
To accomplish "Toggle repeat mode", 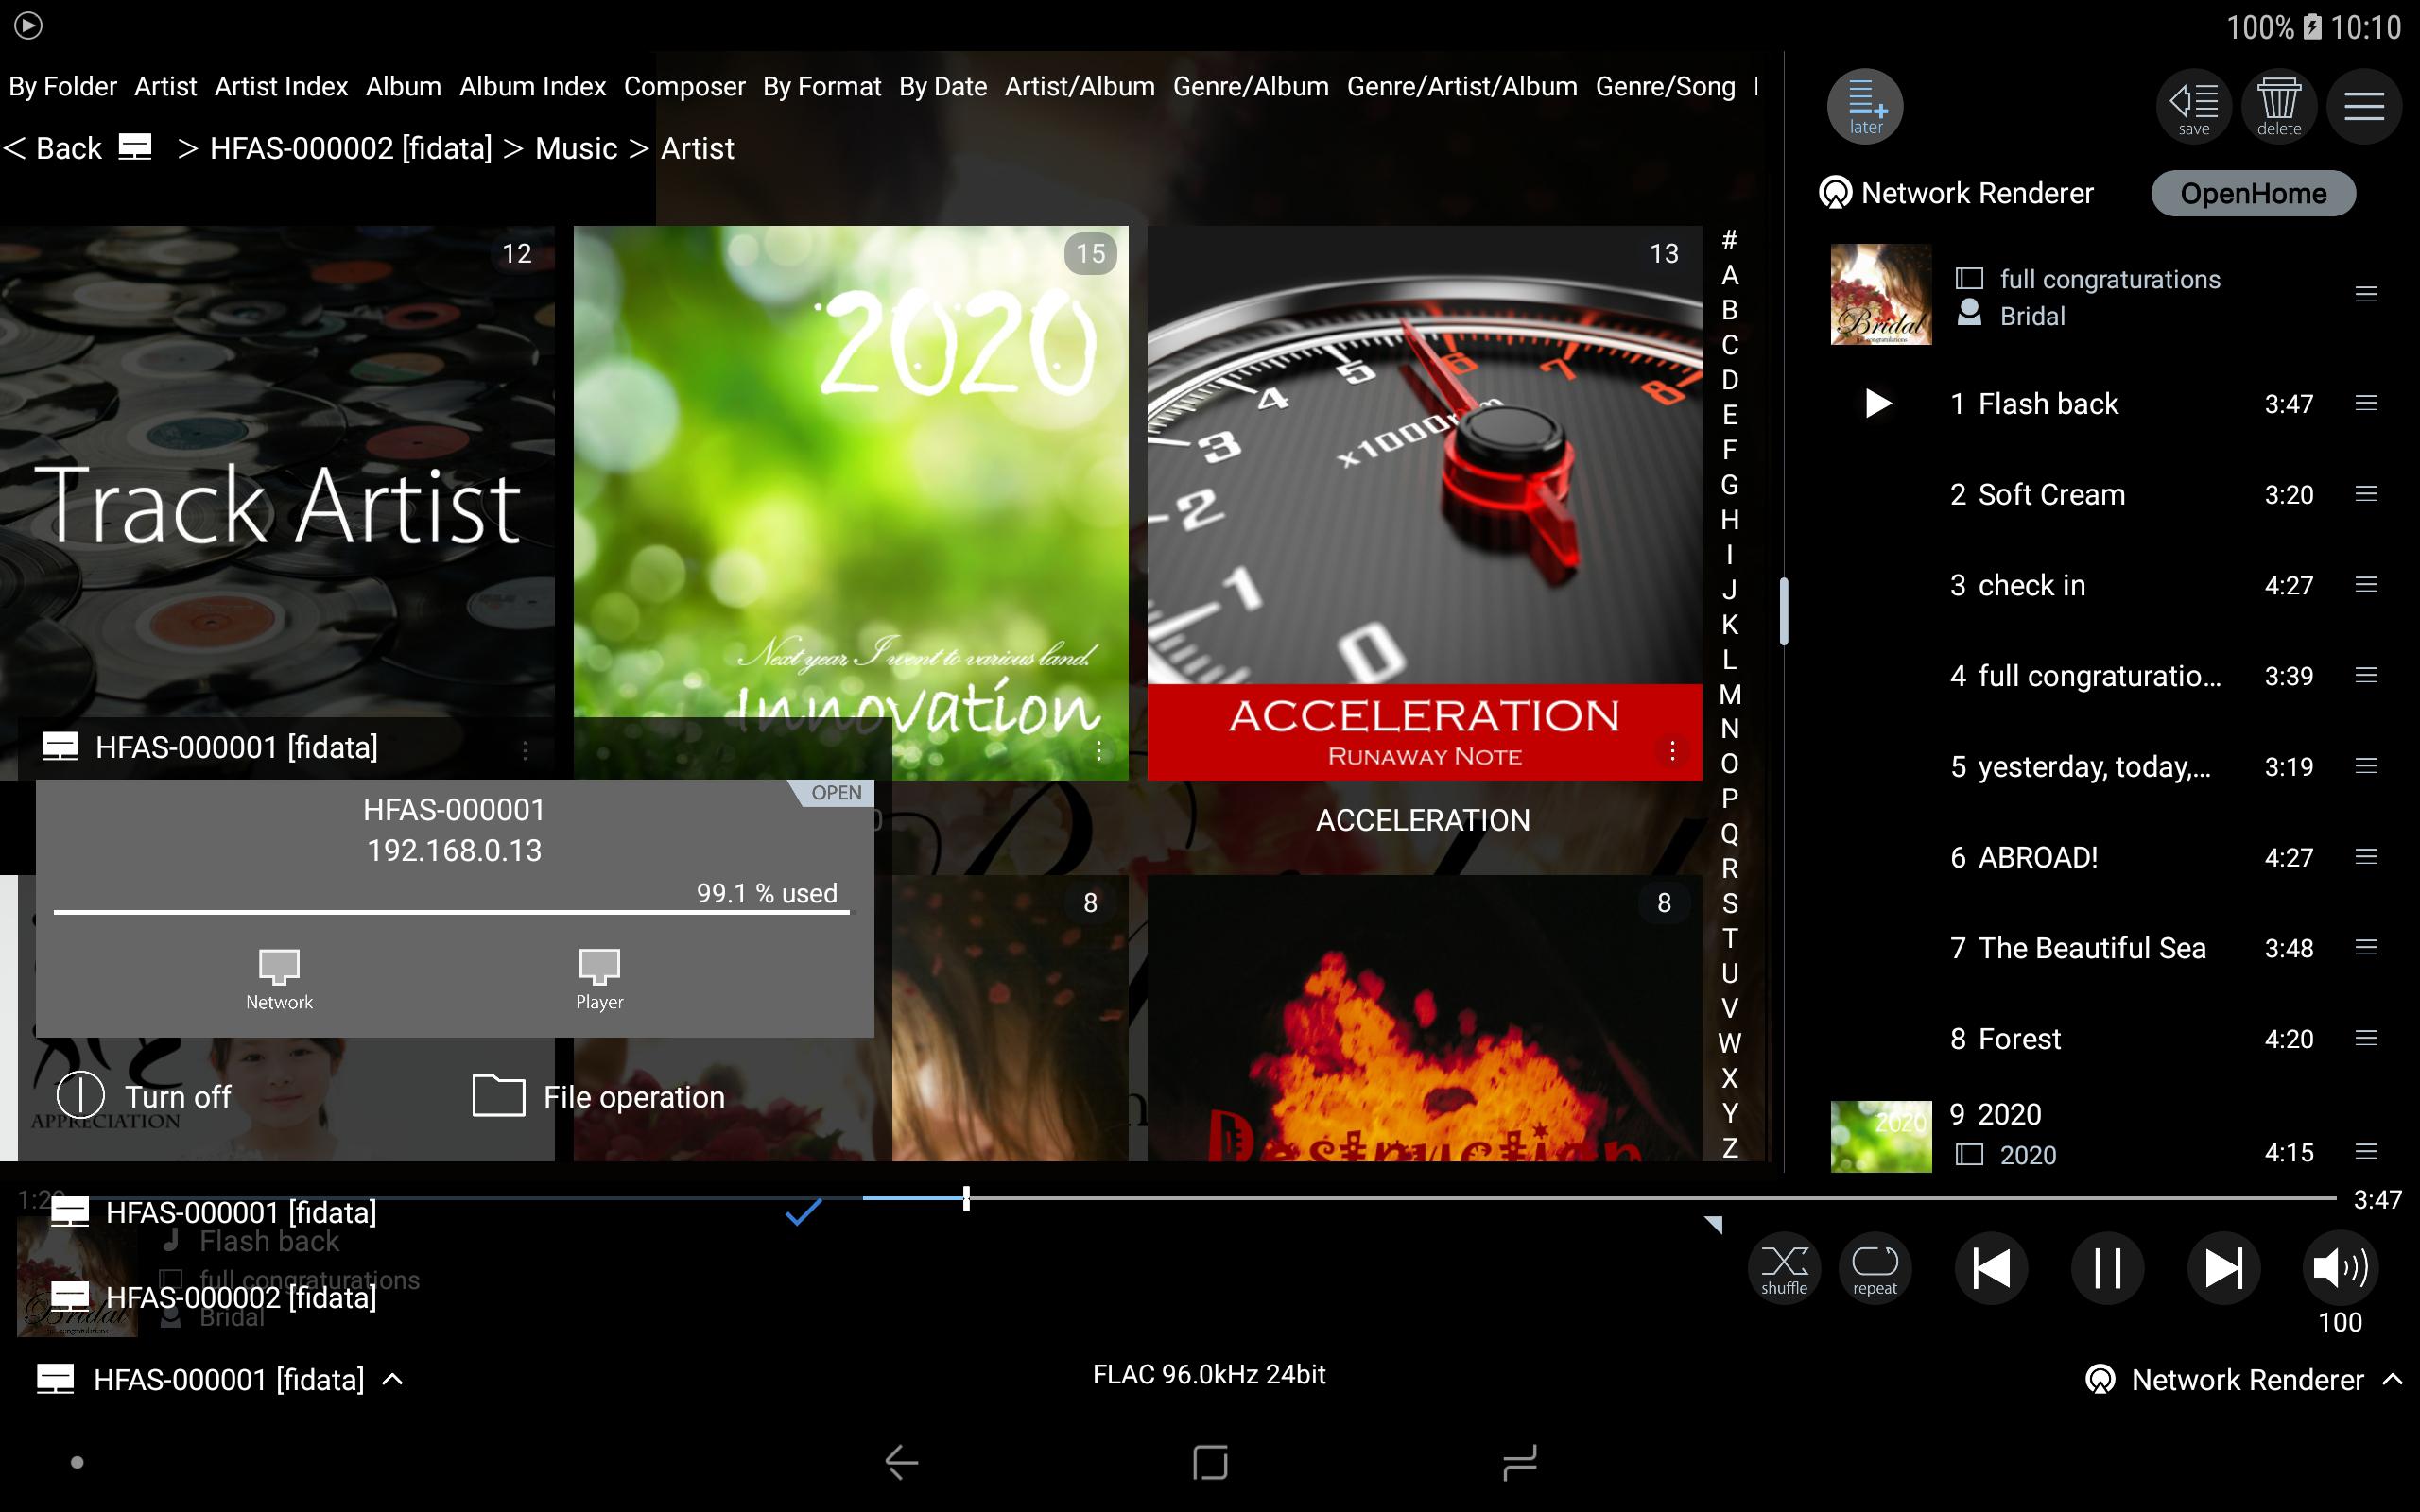I will click(x=1875, y=1269).
